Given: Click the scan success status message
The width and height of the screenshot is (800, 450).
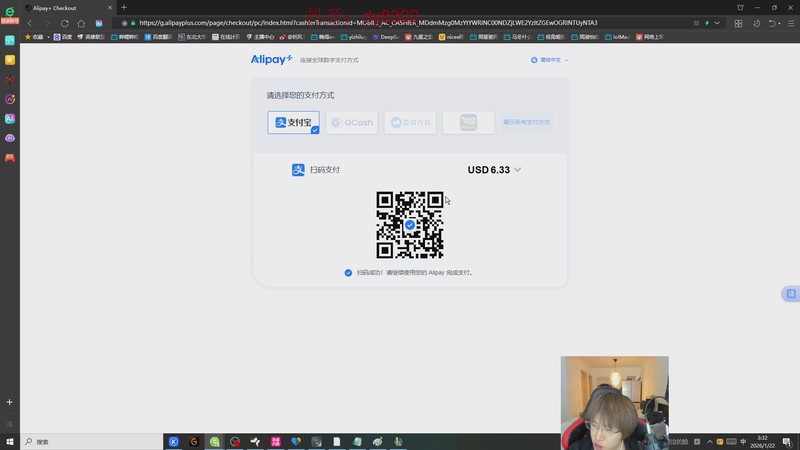Looking at the screenshot, I should pyautogui.click(x=409, y=273).
